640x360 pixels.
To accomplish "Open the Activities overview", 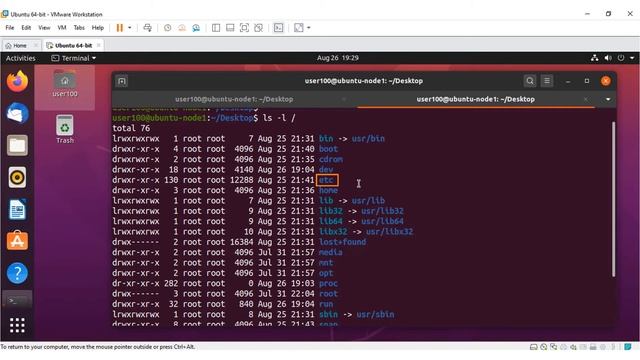I will point(20,58).
